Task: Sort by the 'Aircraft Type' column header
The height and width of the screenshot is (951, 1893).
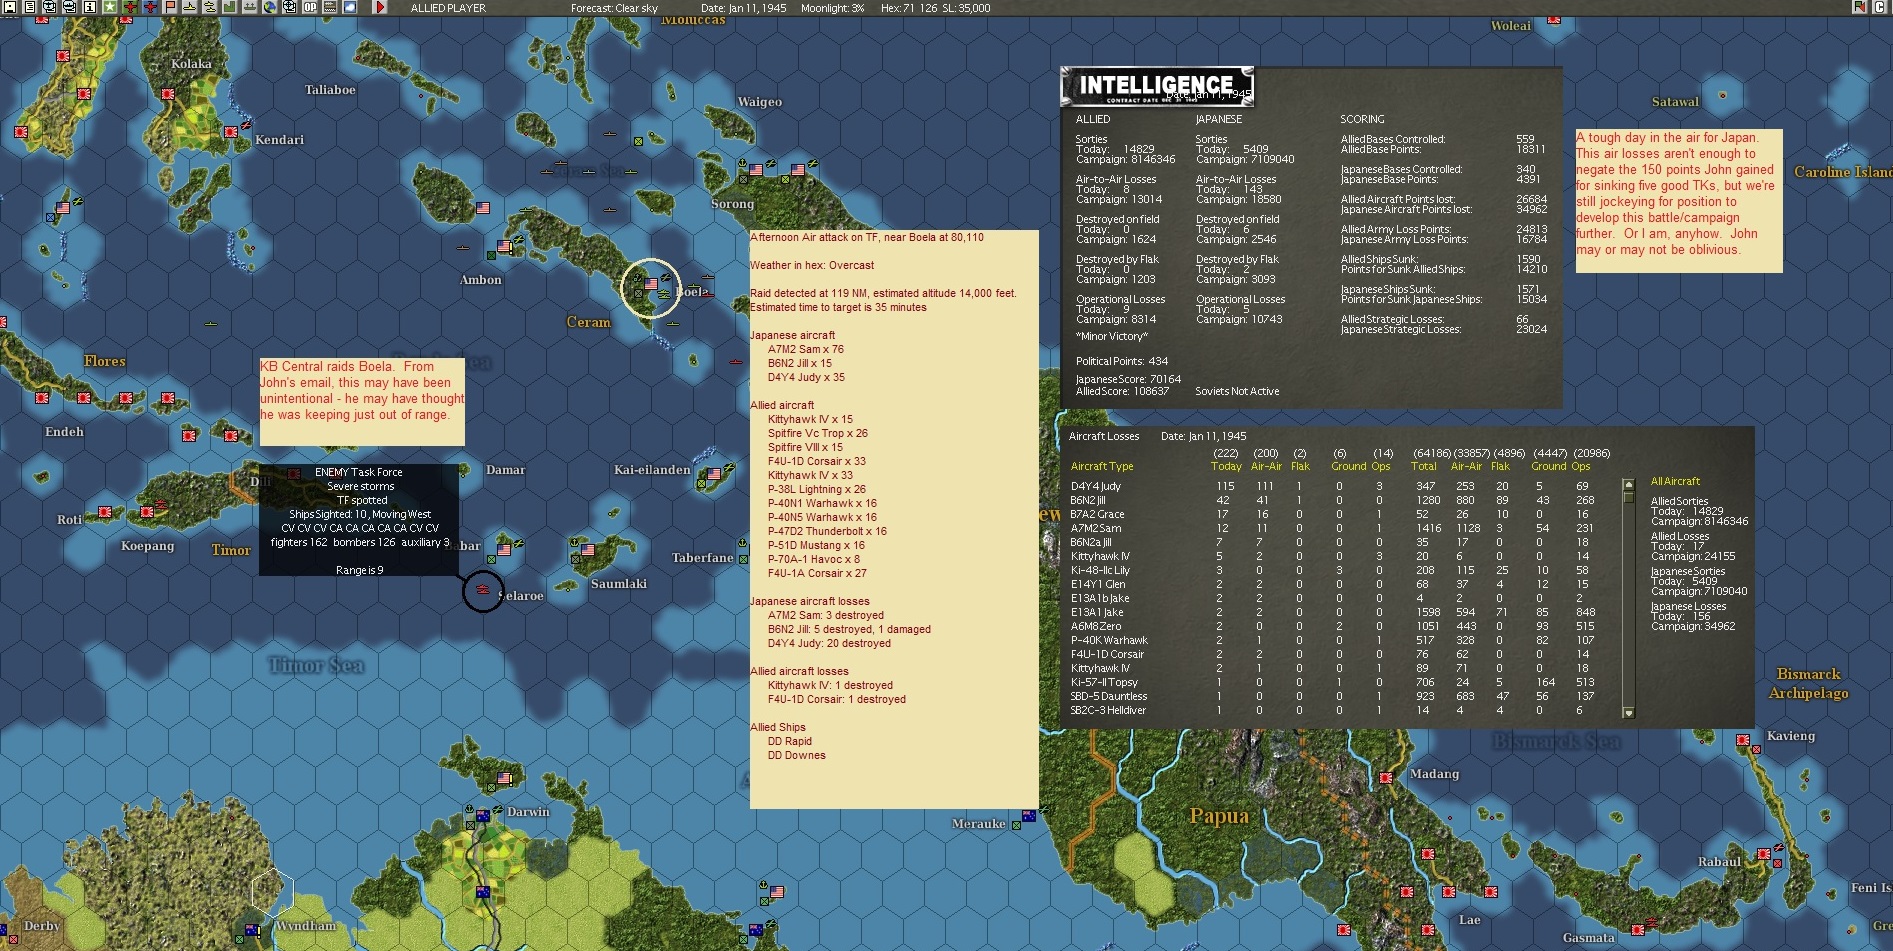Action: point(1102,466)
